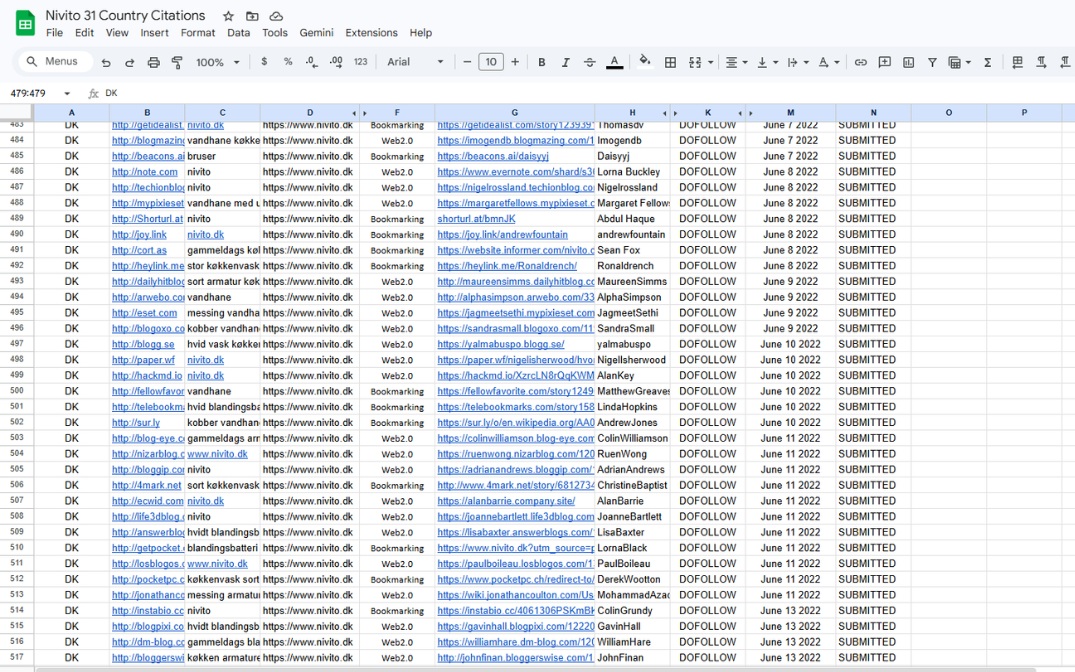
Task: Select the Paint format tool
Action: point(177,62)
